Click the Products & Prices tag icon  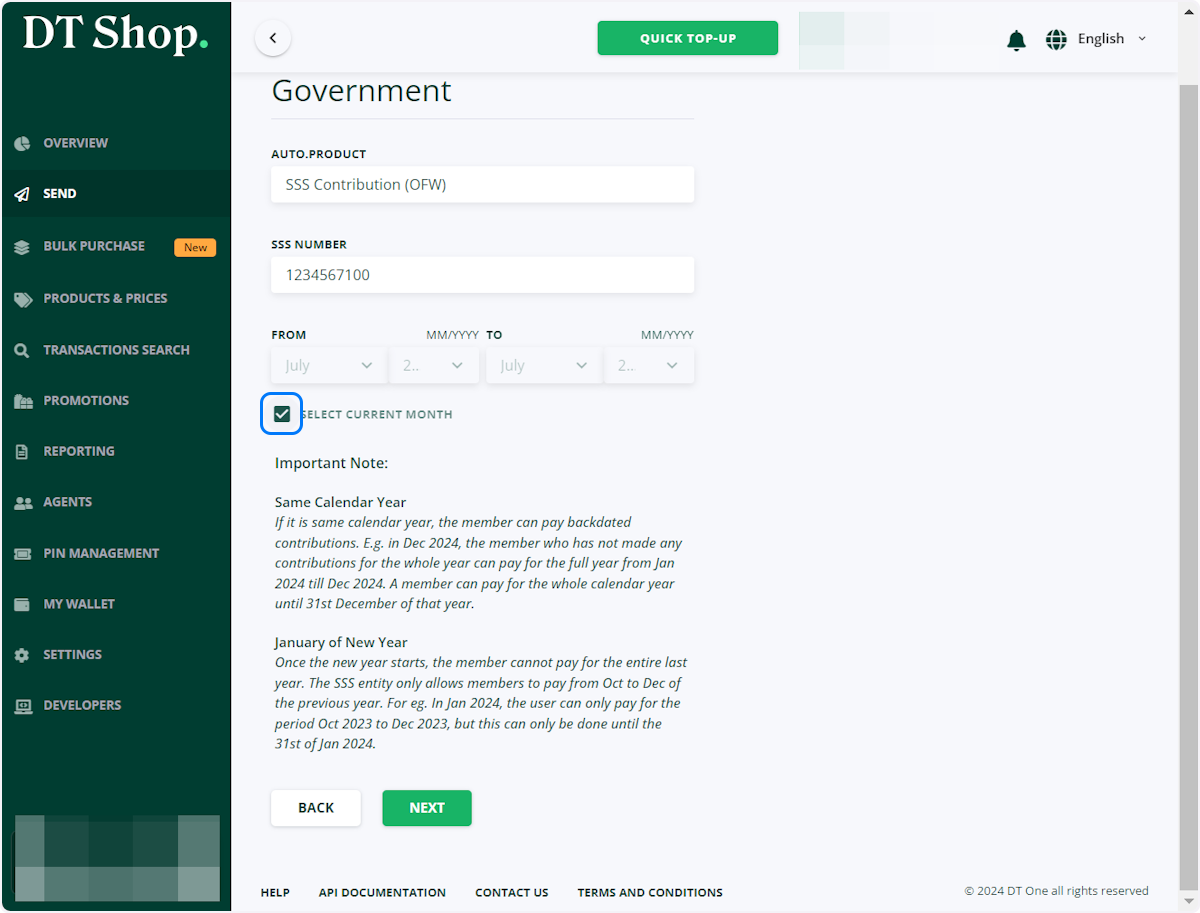[22, 299]
